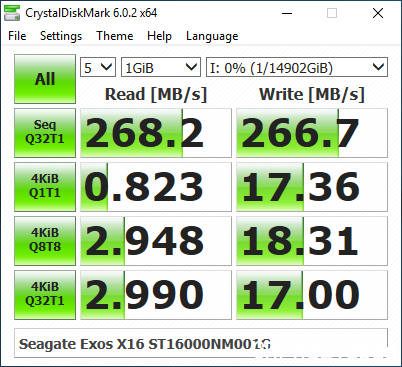Expand the 1GiB test size dropdown
This screenshot has height=367, width=402.
click(161, 67)
